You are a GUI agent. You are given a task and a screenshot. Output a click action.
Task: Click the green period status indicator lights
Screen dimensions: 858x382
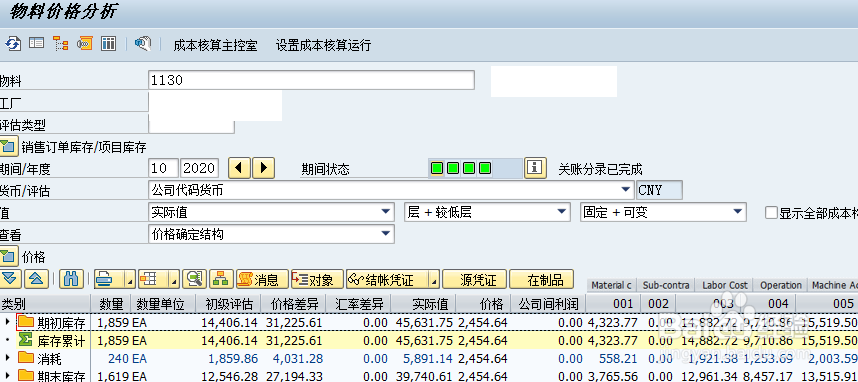pyautogui.click(x=461, y=168)
